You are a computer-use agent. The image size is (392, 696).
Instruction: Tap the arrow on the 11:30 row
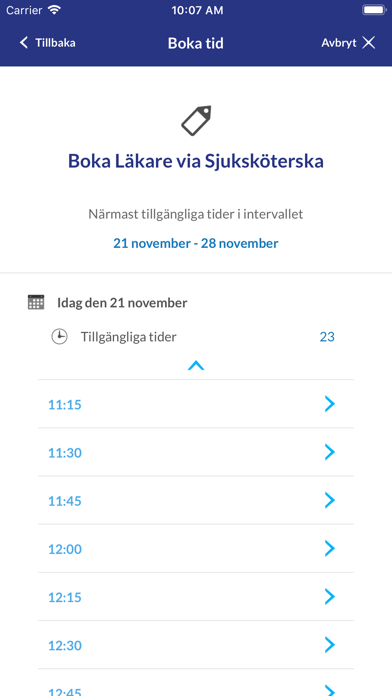(x=329, y=452)
